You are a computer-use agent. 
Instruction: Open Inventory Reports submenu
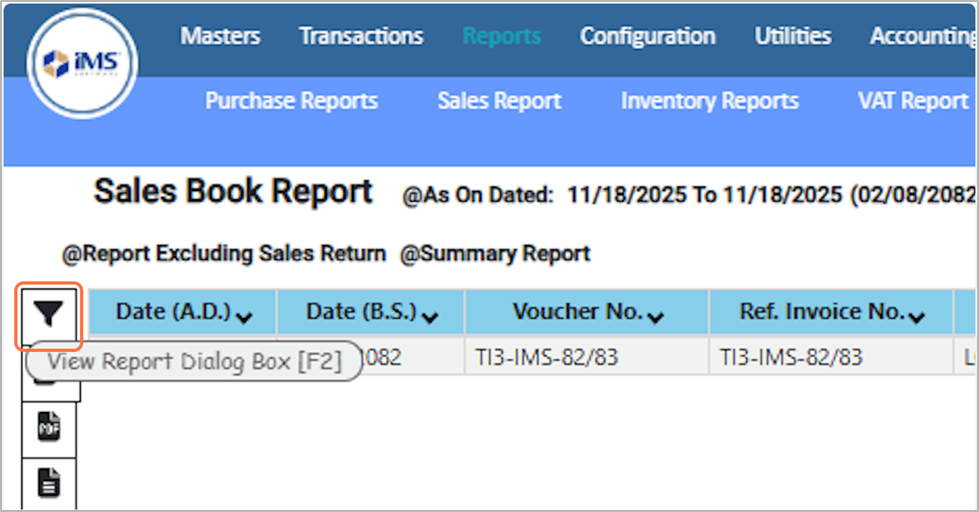tap(709, 101)
